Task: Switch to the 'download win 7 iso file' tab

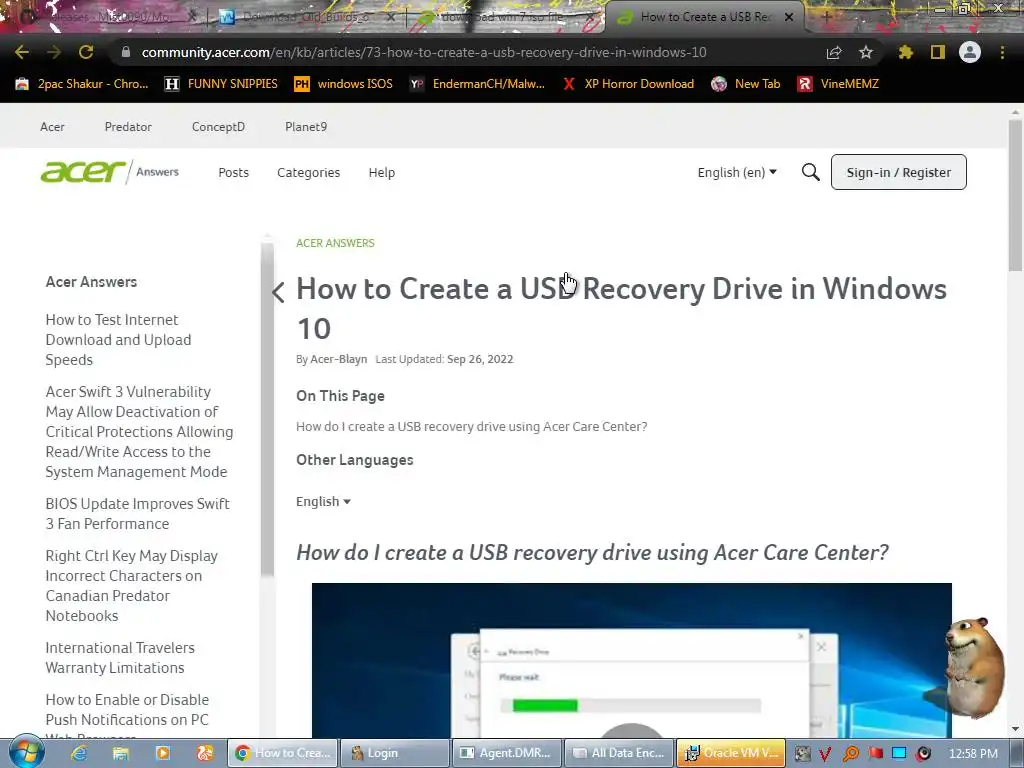Action: (503, 17)
